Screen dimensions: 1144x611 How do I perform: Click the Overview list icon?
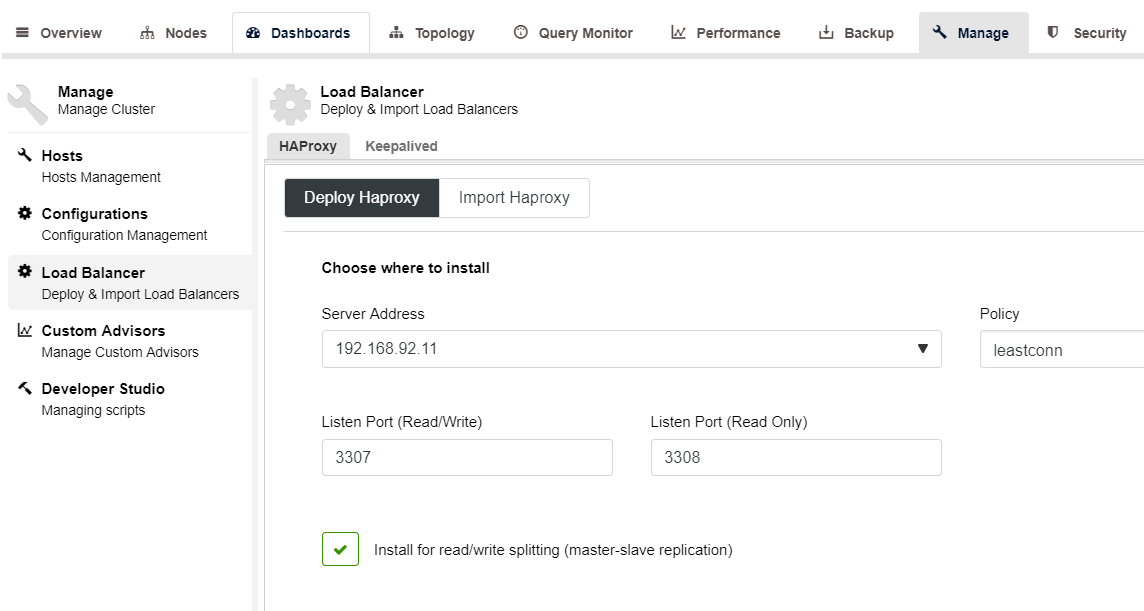pos(23,33)
